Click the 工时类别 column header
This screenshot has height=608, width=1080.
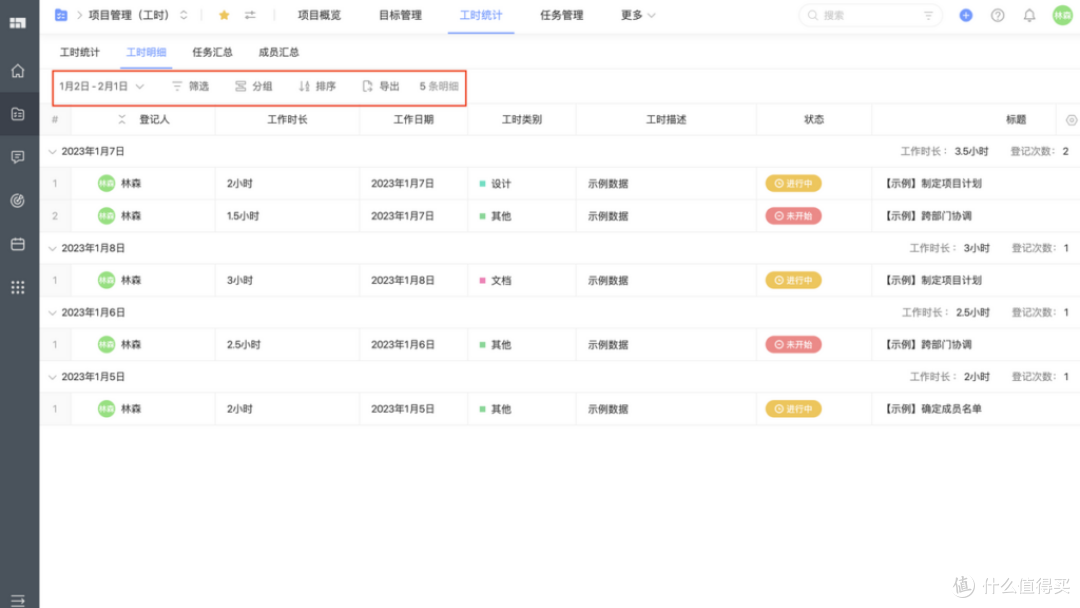point(521,120)
